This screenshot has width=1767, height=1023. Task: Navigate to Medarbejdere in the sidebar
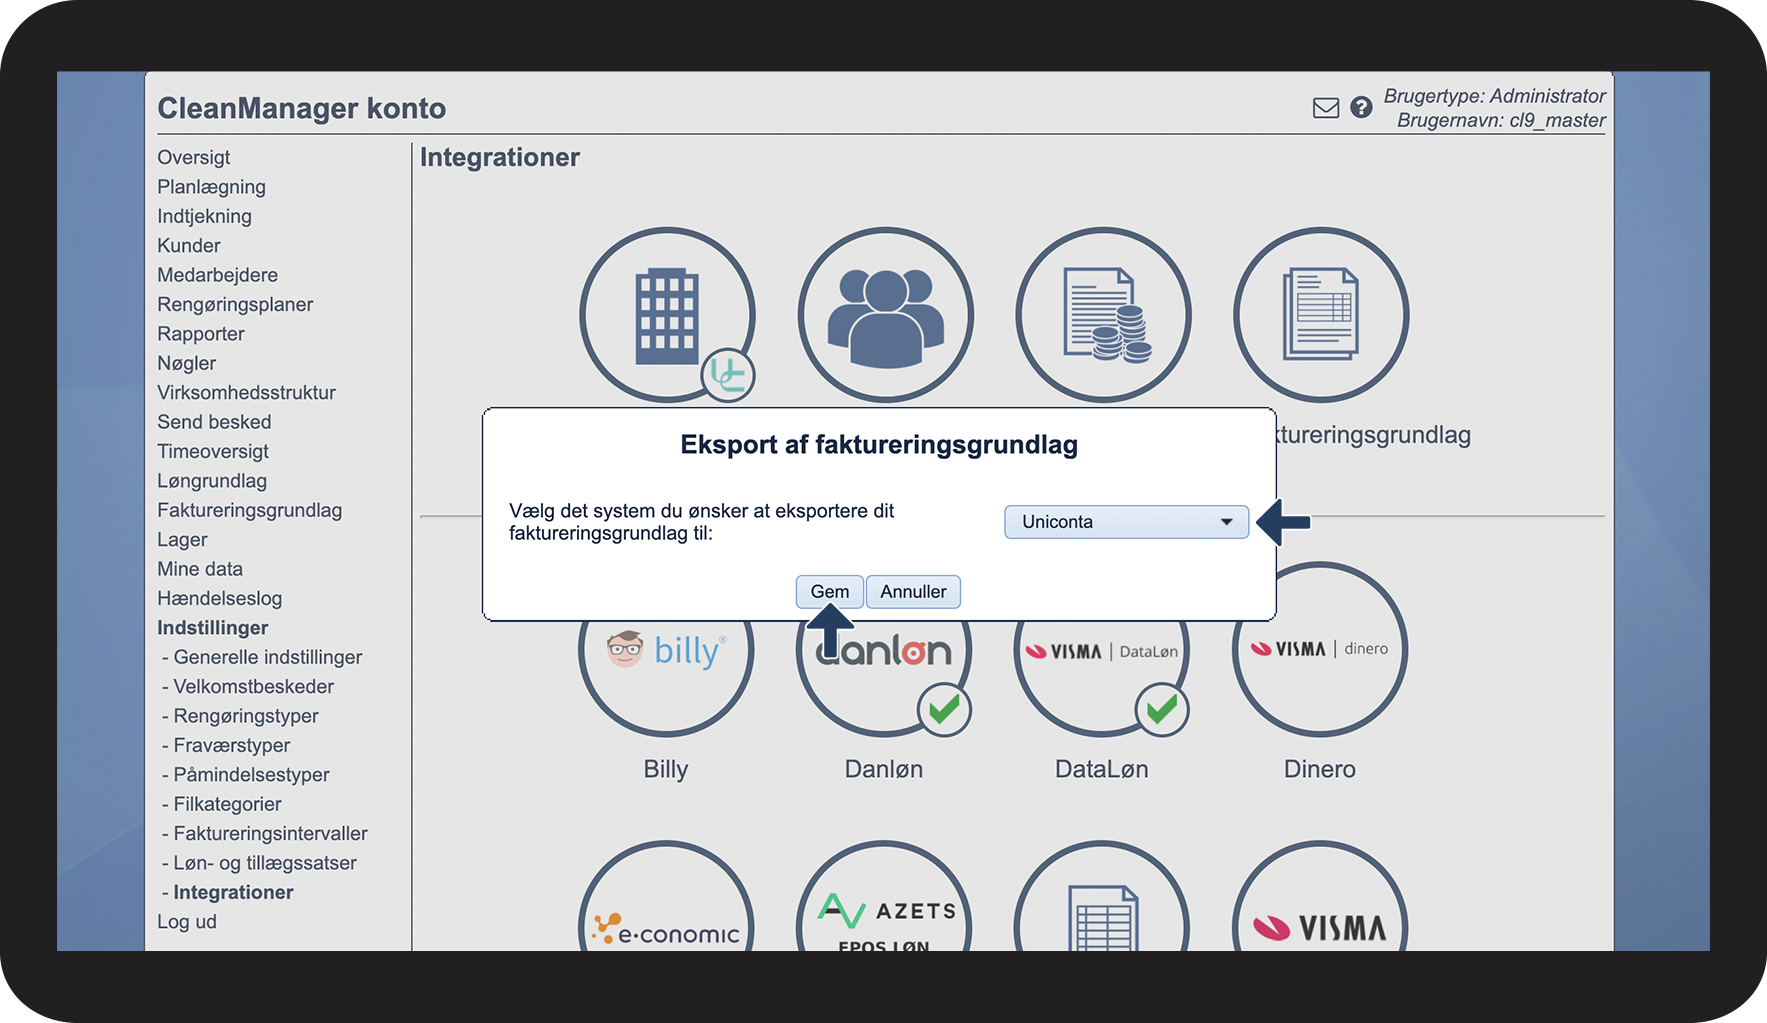pos(217,275)
